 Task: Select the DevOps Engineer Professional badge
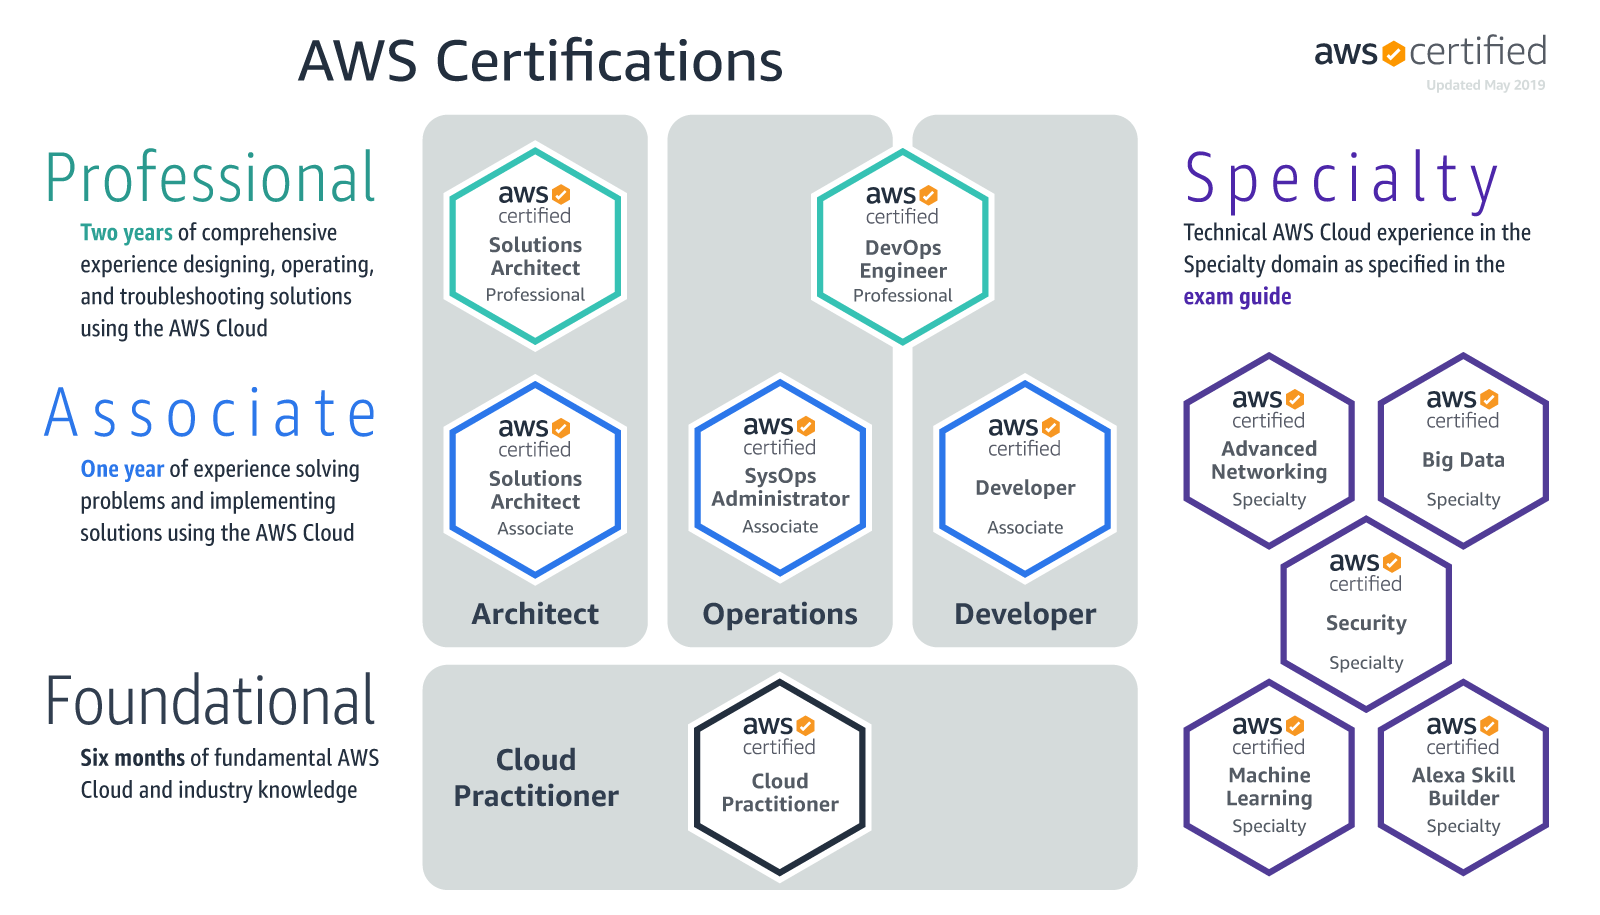click(902, 246)
